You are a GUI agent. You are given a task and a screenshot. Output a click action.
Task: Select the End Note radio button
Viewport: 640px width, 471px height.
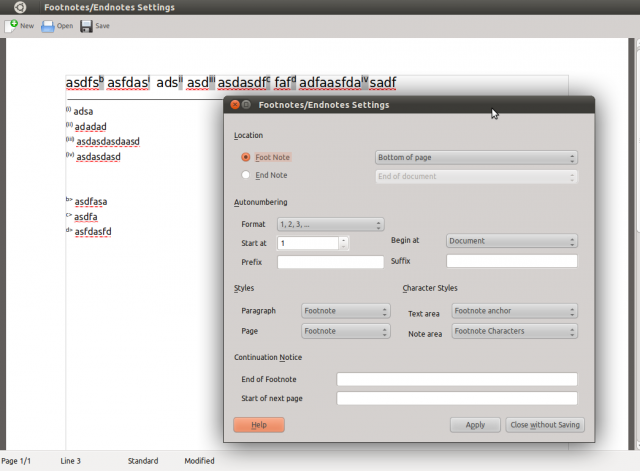246,176
